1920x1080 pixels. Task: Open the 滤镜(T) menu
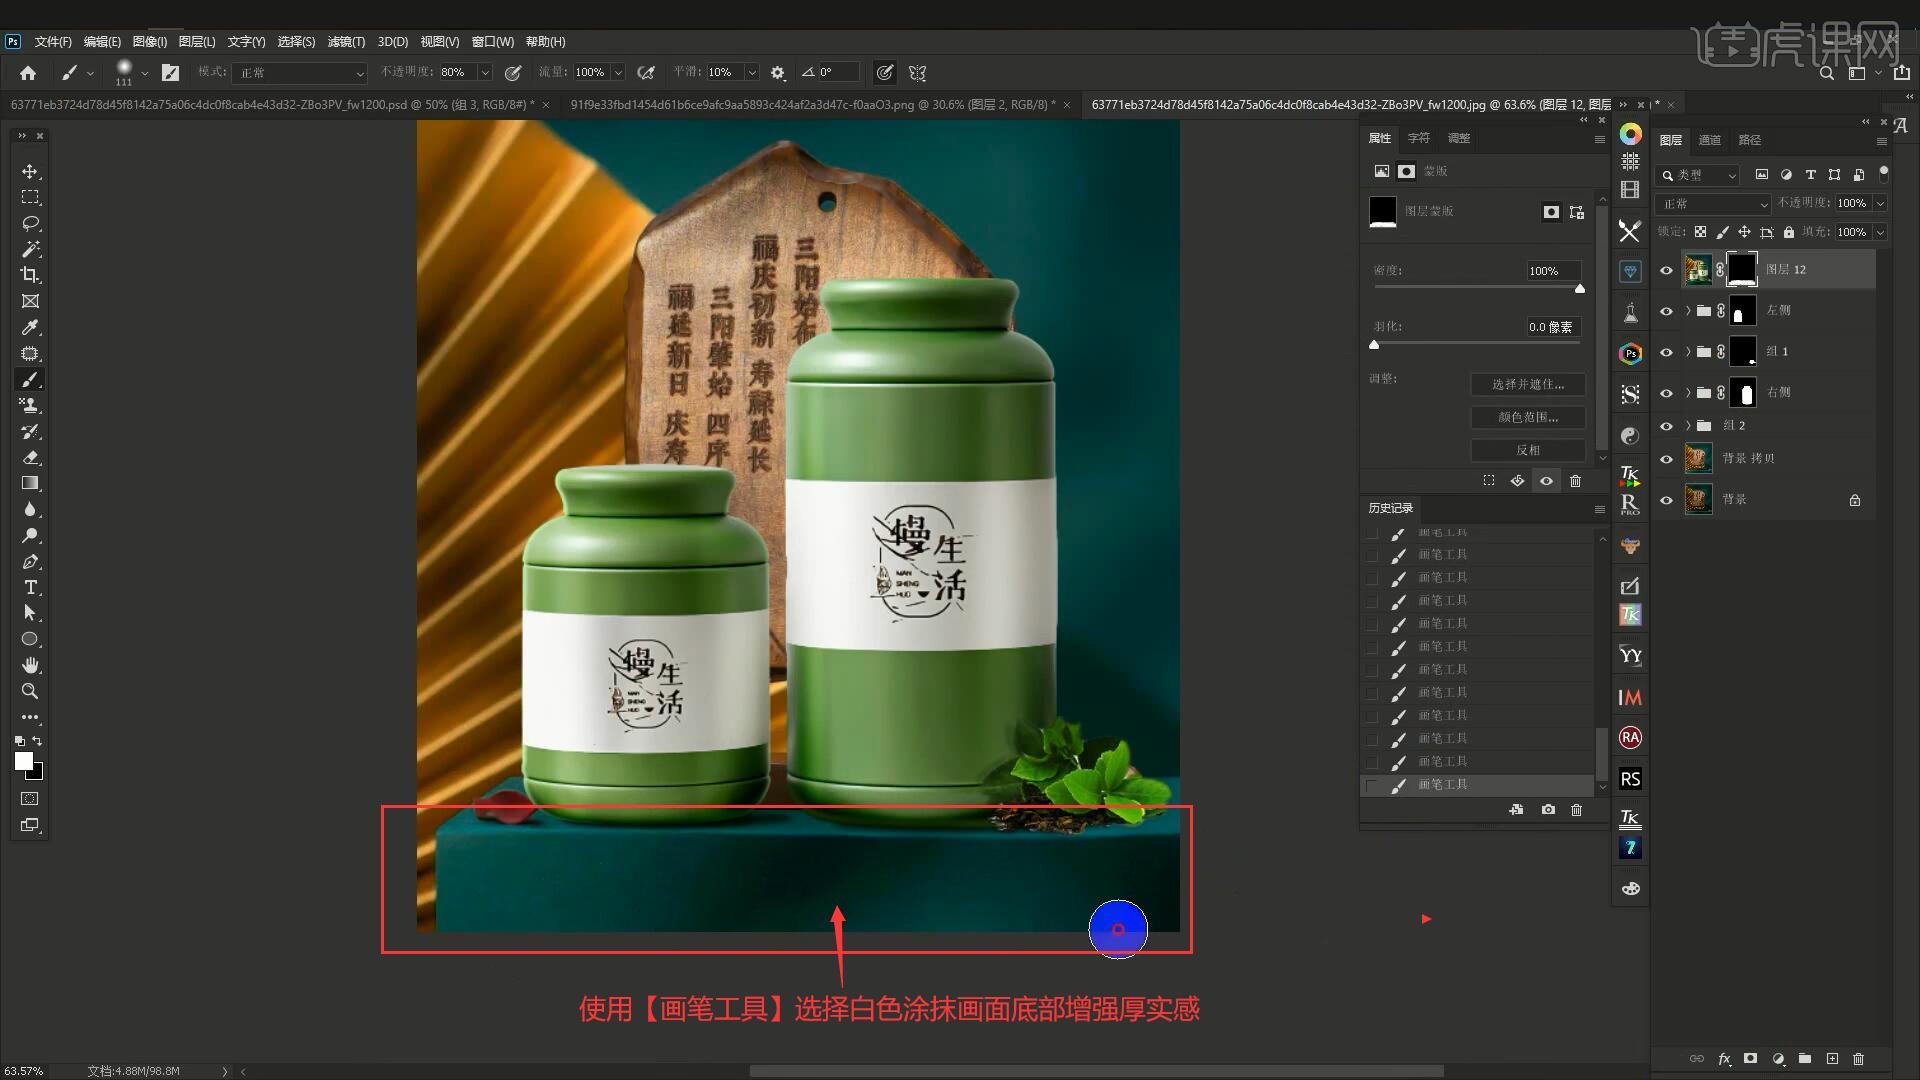pyautogui.click(x=346, y=42)
